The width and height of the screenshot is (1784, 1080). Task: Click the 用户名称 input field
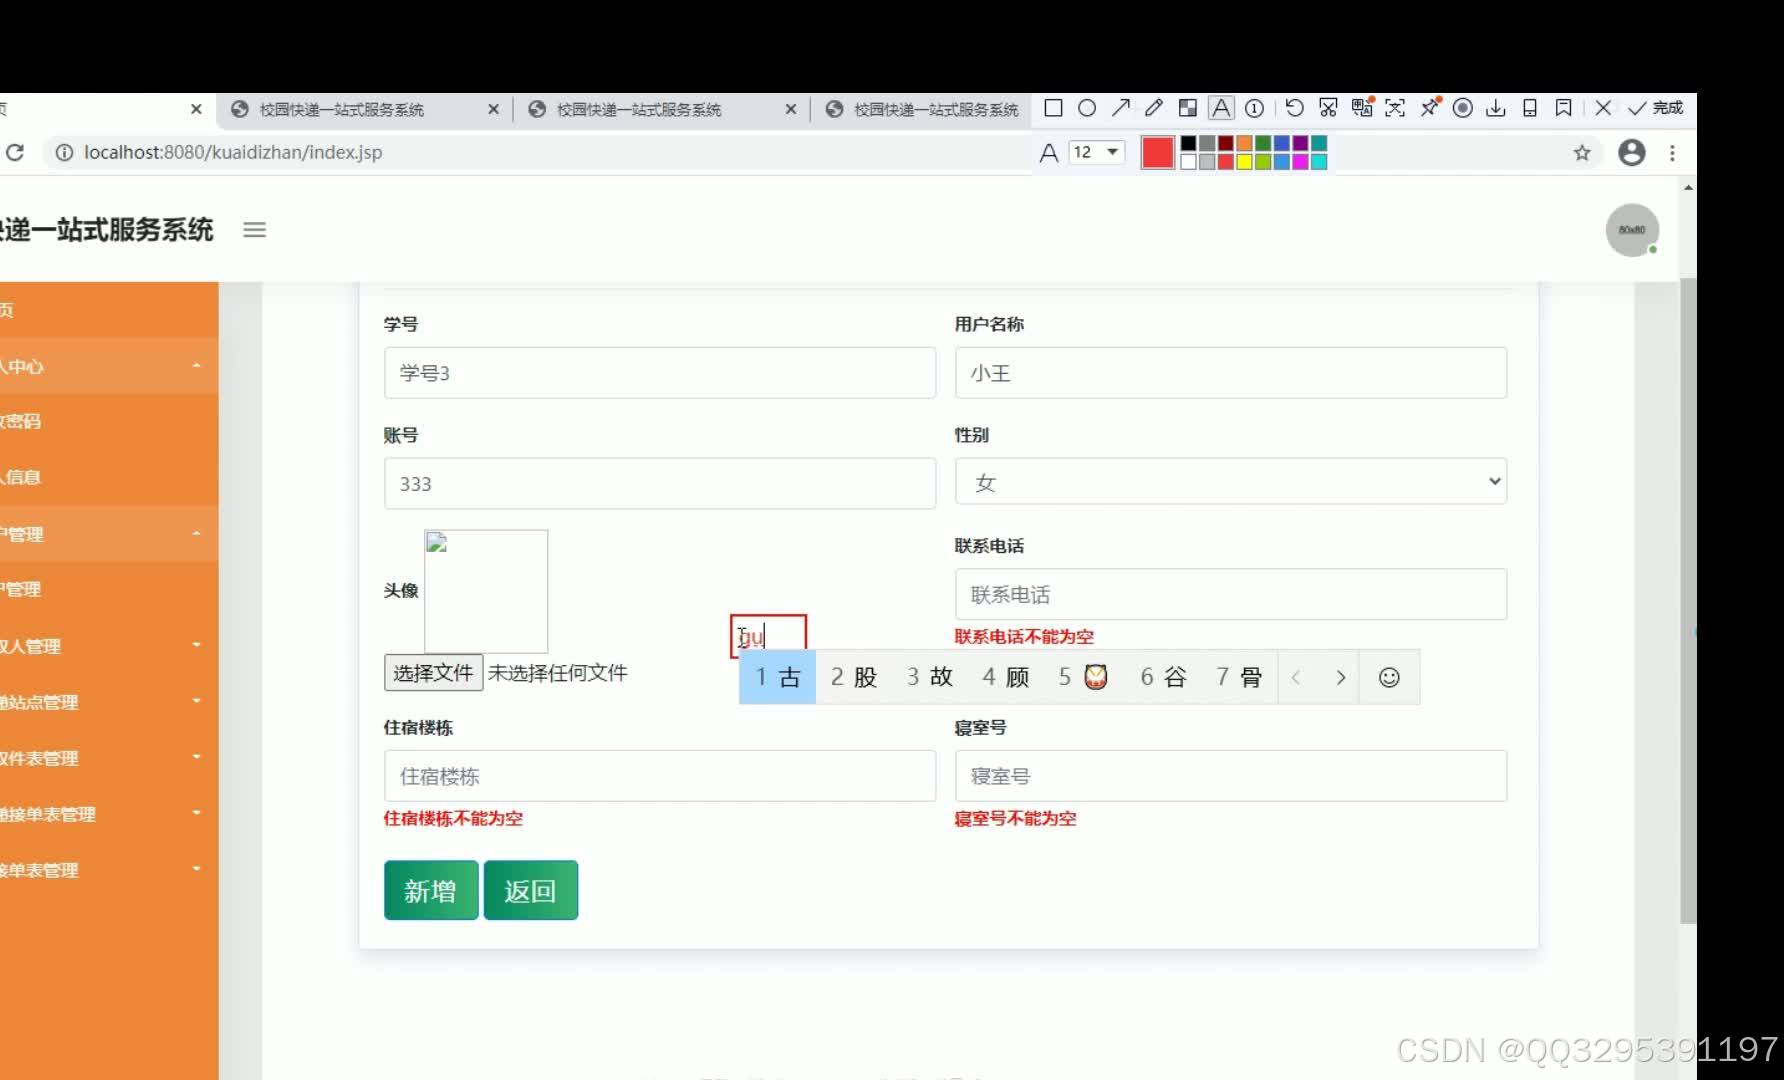1231,373
